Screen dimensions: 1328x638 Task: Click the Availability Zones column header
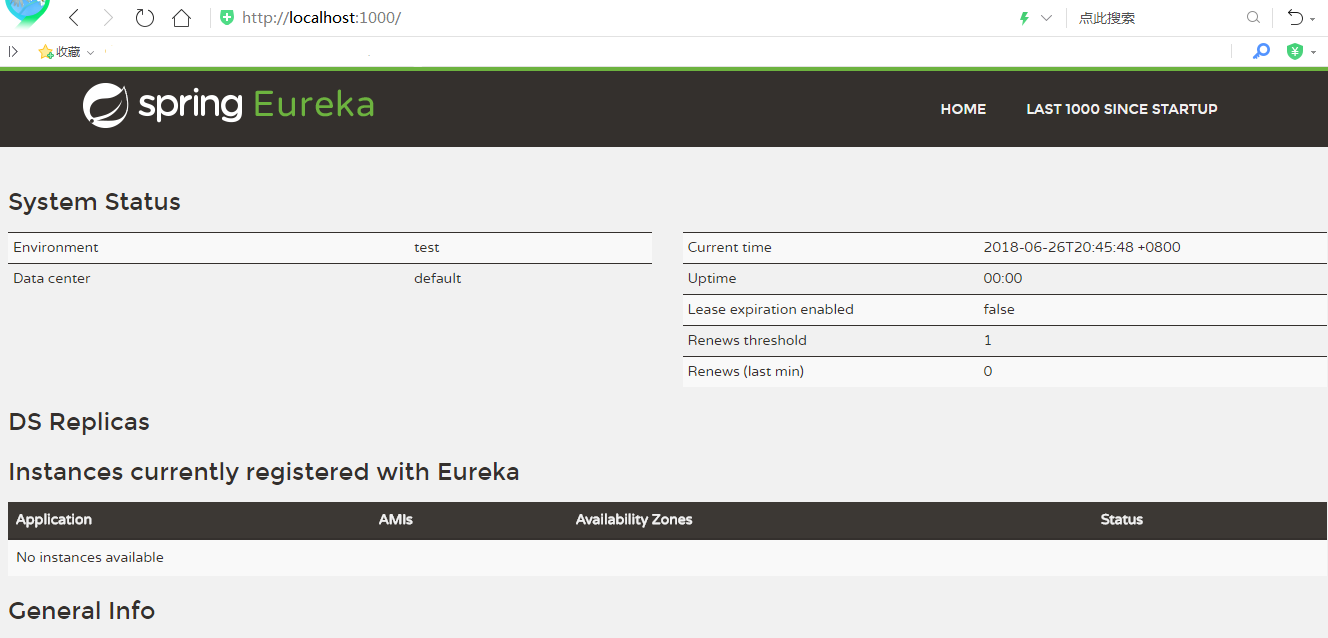[634, 519]
